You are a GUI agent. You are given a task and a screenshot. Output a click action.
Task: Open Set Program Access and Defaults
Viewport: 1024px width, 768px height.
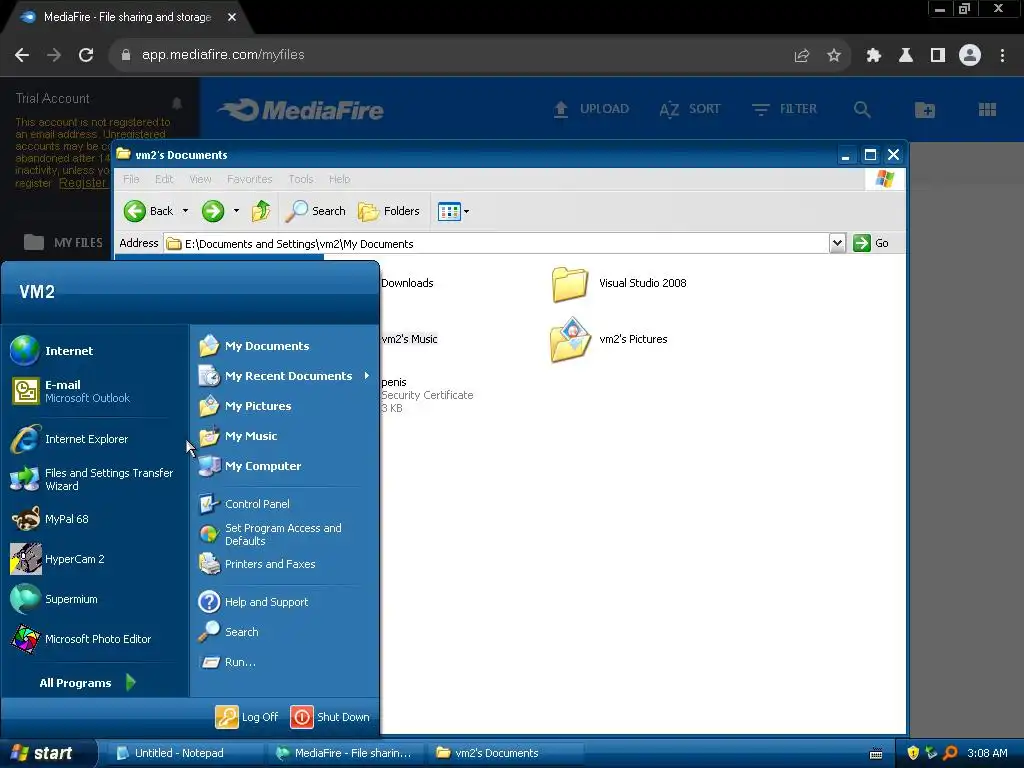click(x=270, y=534)
